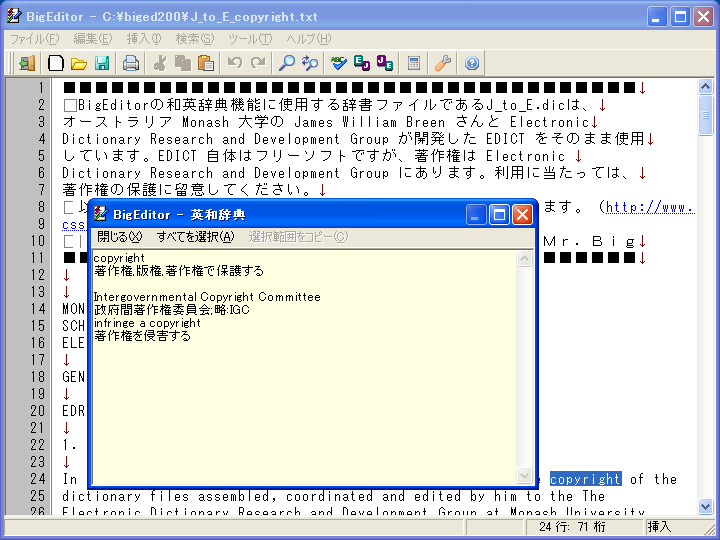Click the spell check icon

[339, 63]
